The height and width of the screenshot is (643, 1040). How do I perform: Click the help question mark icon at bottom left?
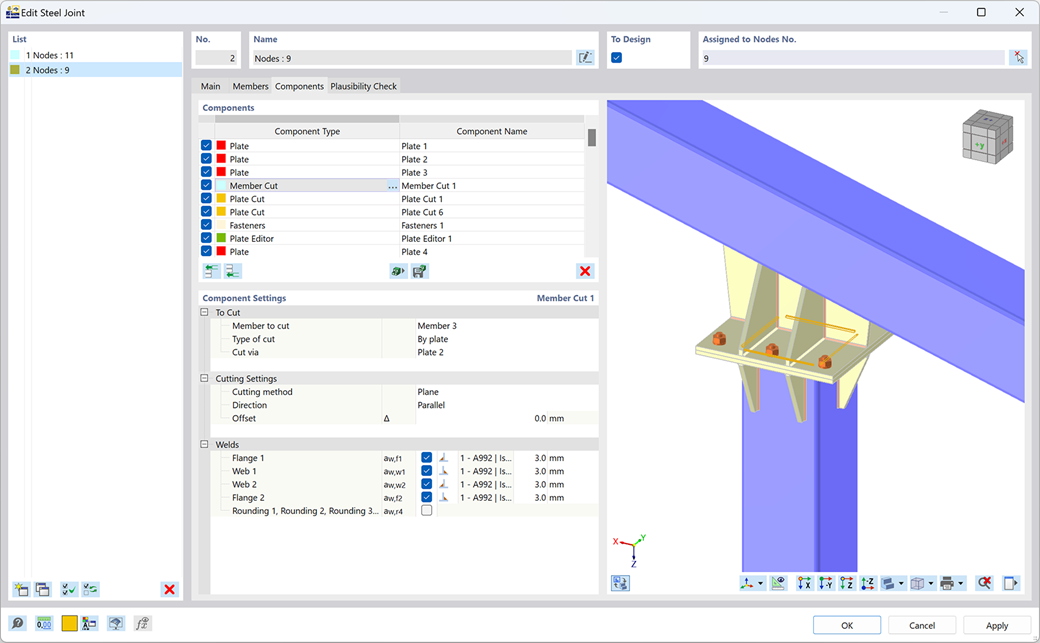pyautogui.click(x=18, y=622)
